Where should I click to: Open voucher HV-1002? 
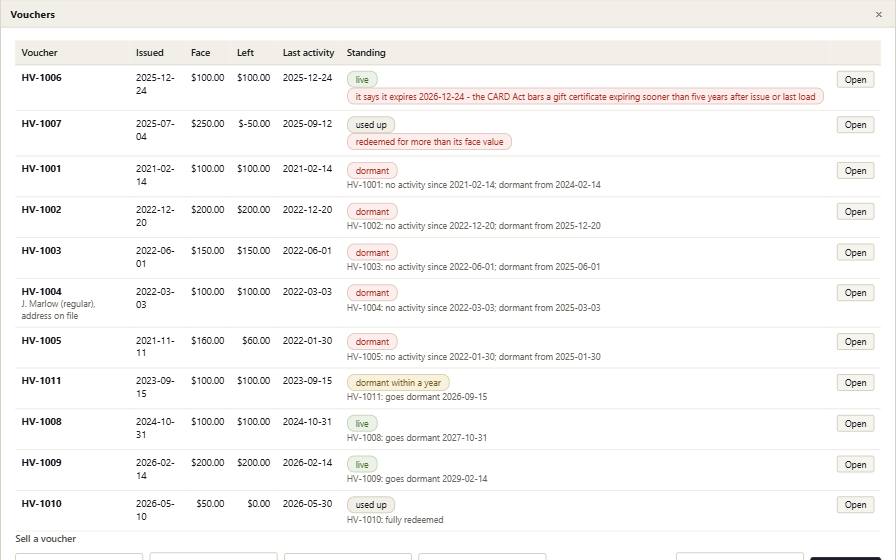[855, 211]
